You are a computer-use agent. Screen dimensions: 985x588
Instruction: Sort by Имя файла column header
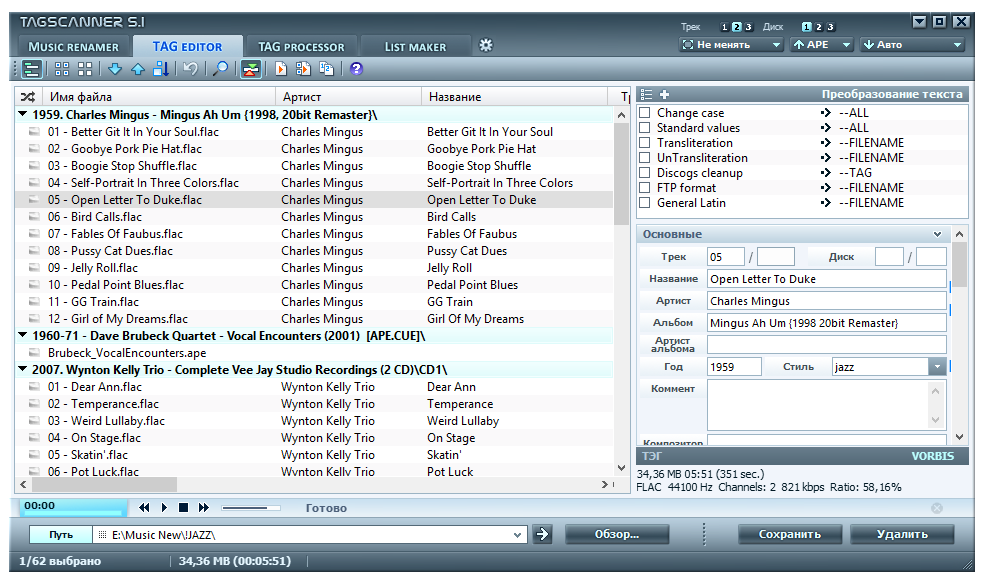point(159,97)
